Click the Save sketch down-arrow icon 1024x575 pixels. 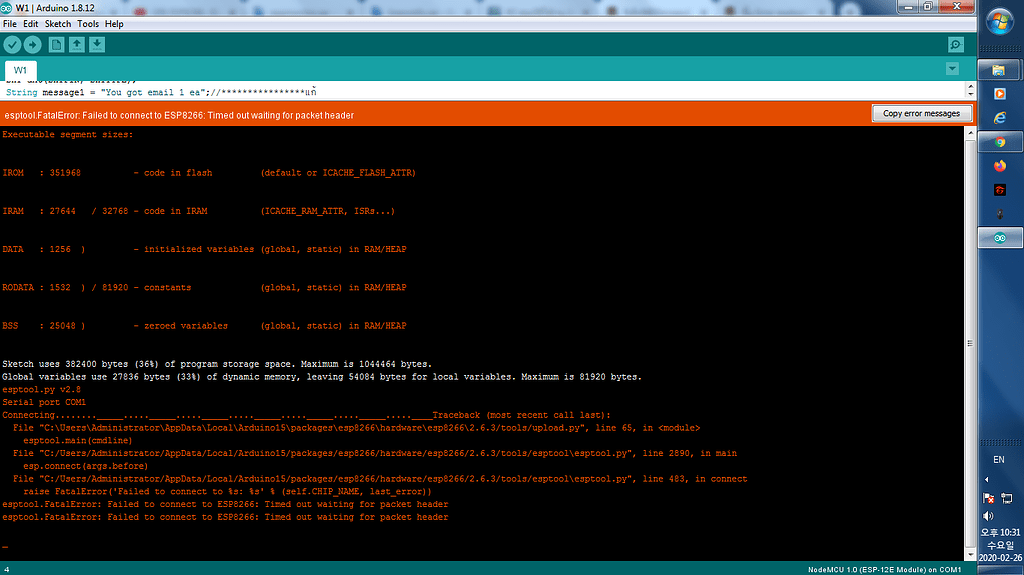pos(96,44)
